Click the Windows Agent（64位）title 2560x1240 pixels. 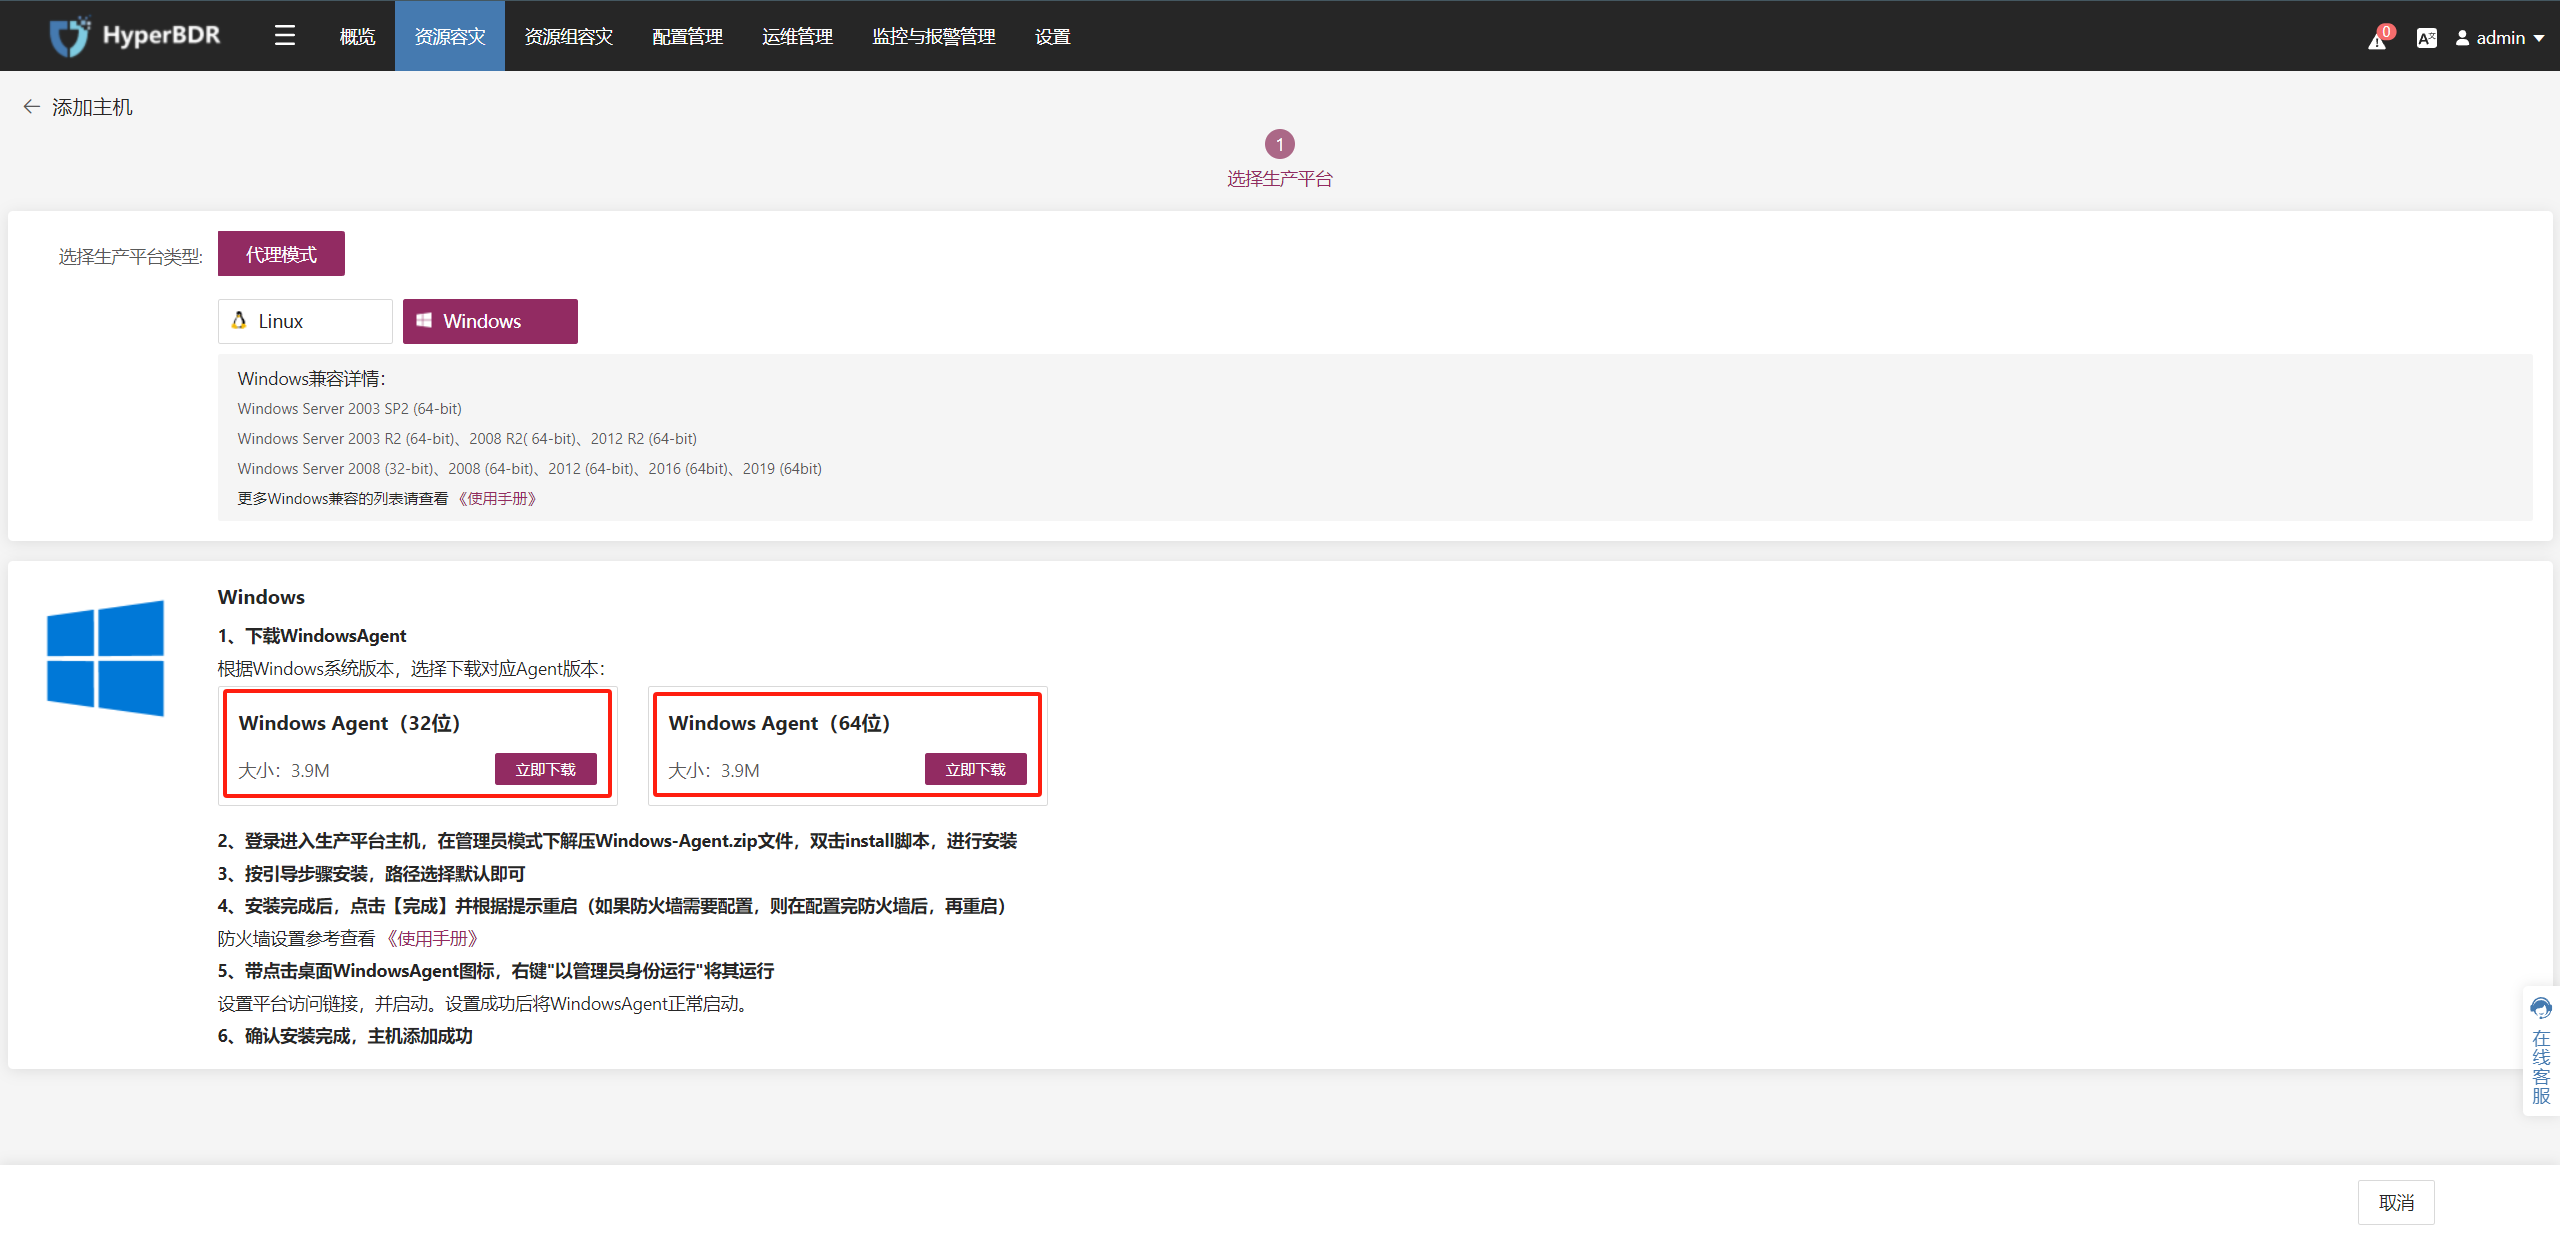coord(779,723)
